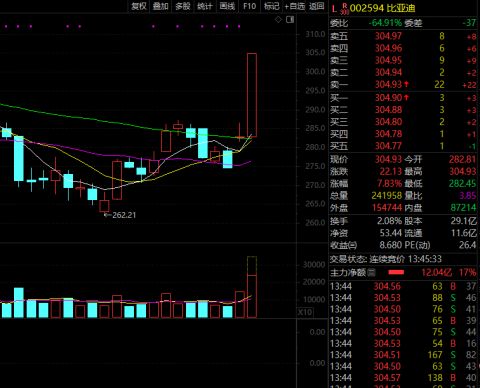Select tick row 304.57 volume 138 B
Screen dimensions: 480x388
403,378
